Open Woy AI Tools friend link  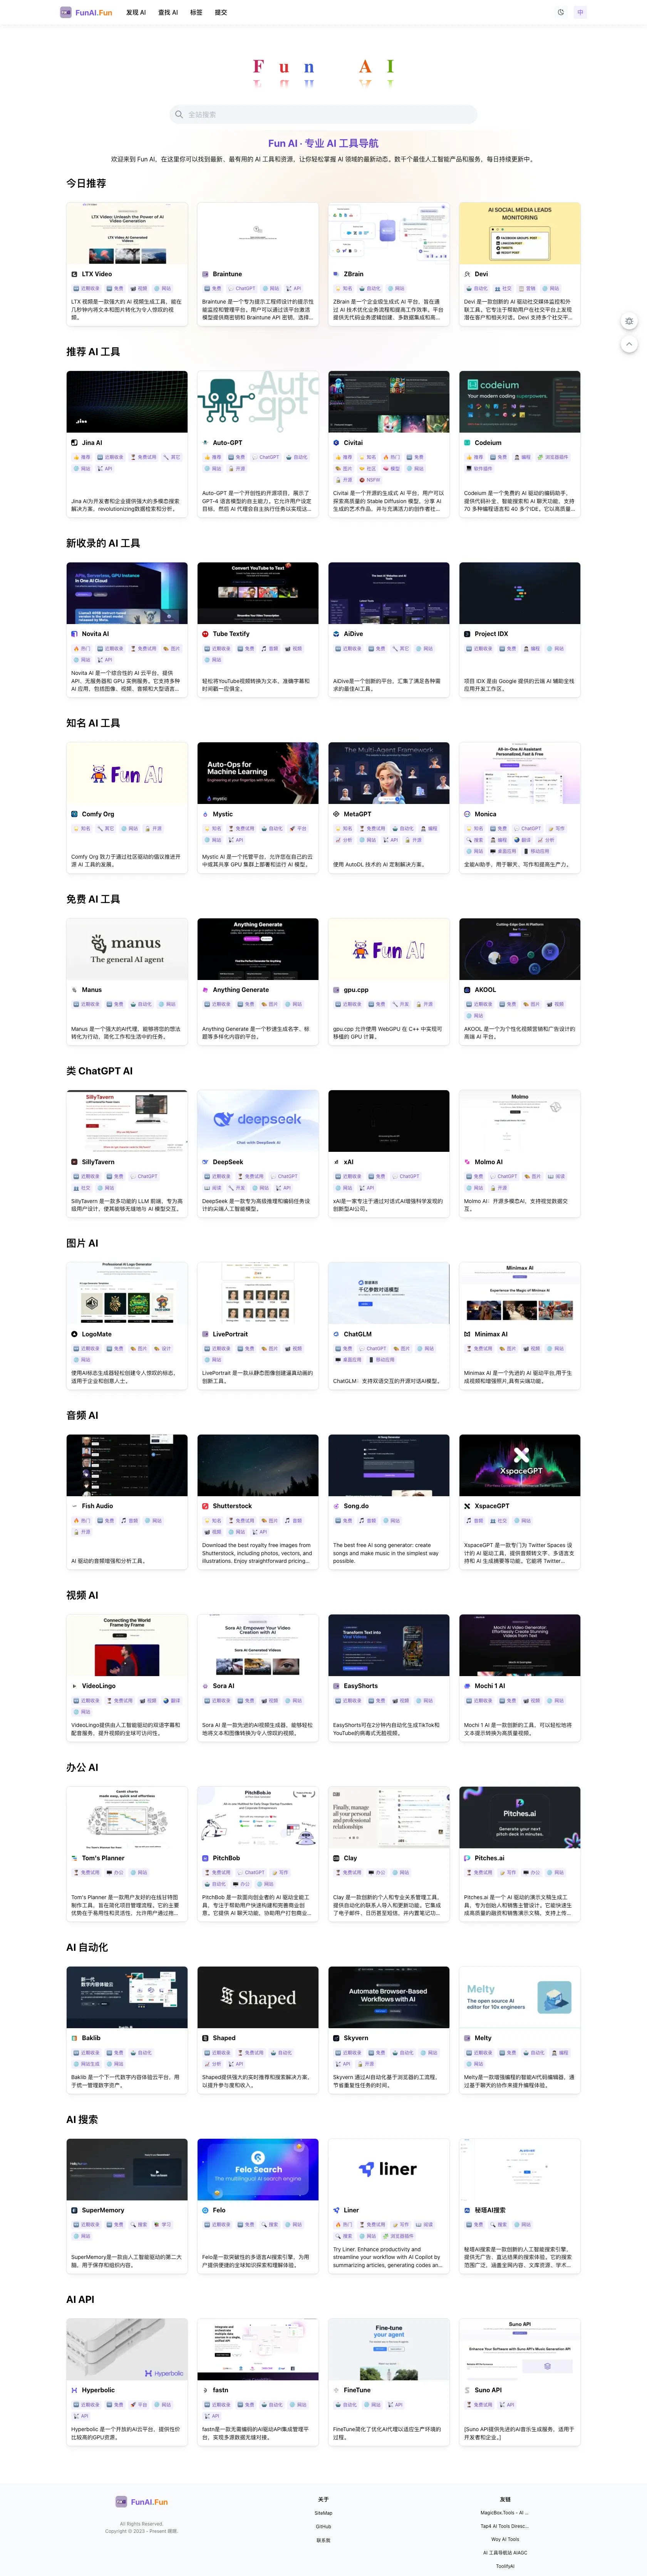(505, 2539)
